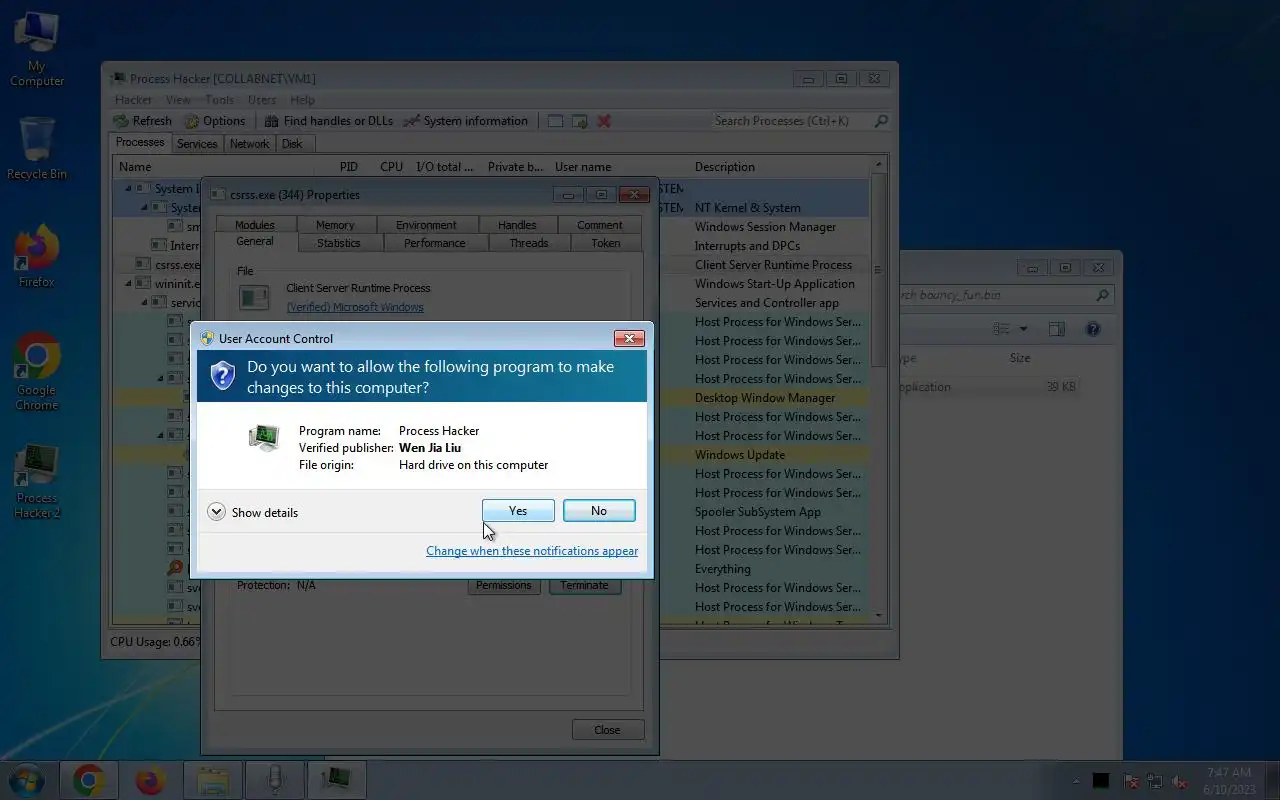
Task: Open the Modules tab in csrss.exe Properties
Action: click(x=255, y=225)
